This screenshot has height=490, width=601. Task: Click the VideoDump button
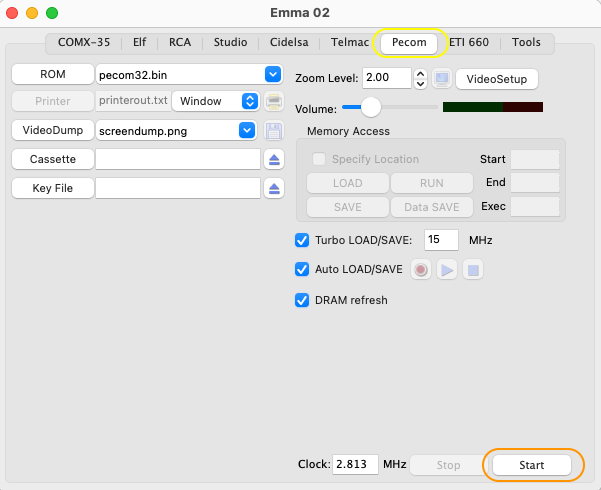click(x=53, y=130)
